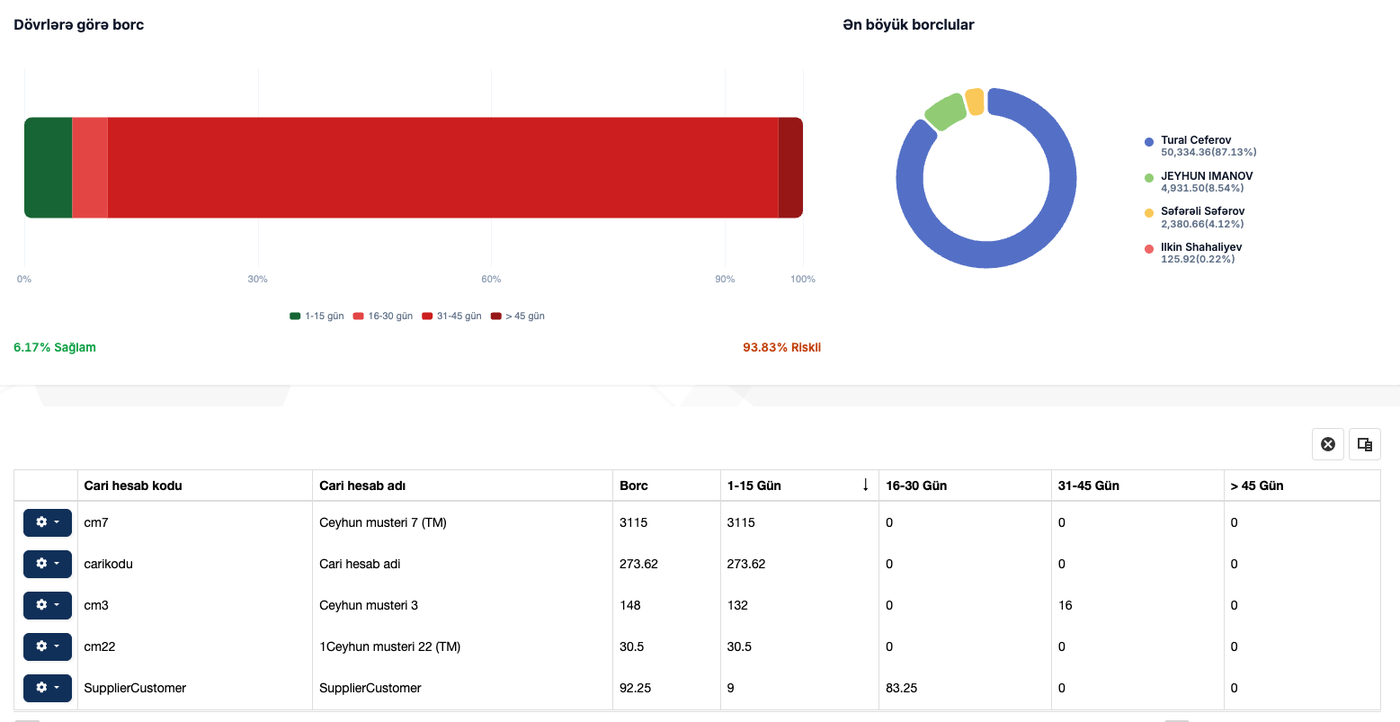Toggle JEYHUN IMANOV in the donut legend

(x=1199, y=181)
